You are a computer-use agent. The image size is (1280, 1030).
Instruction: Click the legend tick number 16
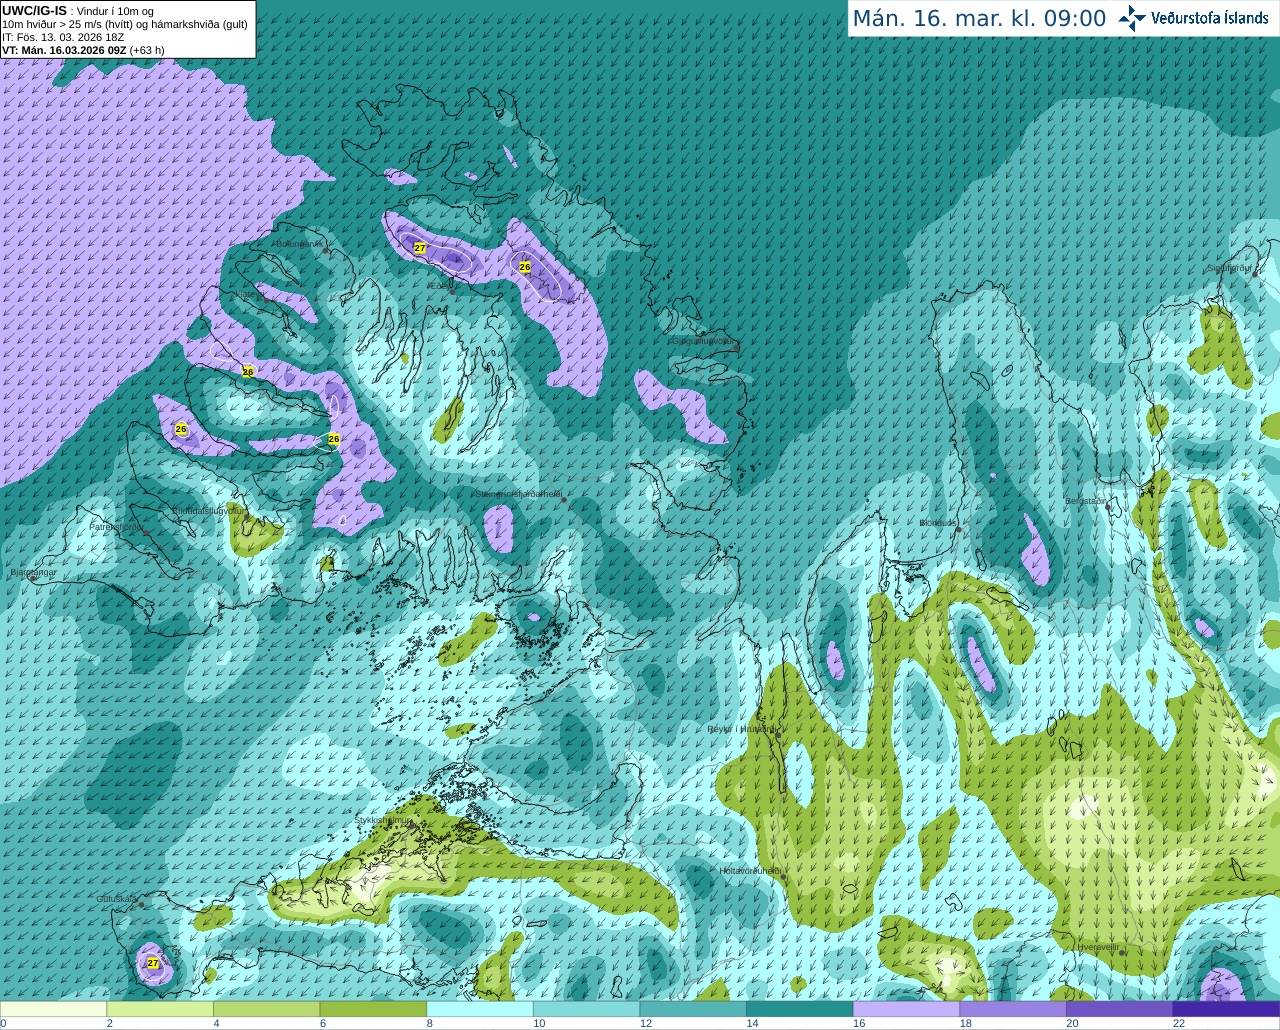[859, 1023]
